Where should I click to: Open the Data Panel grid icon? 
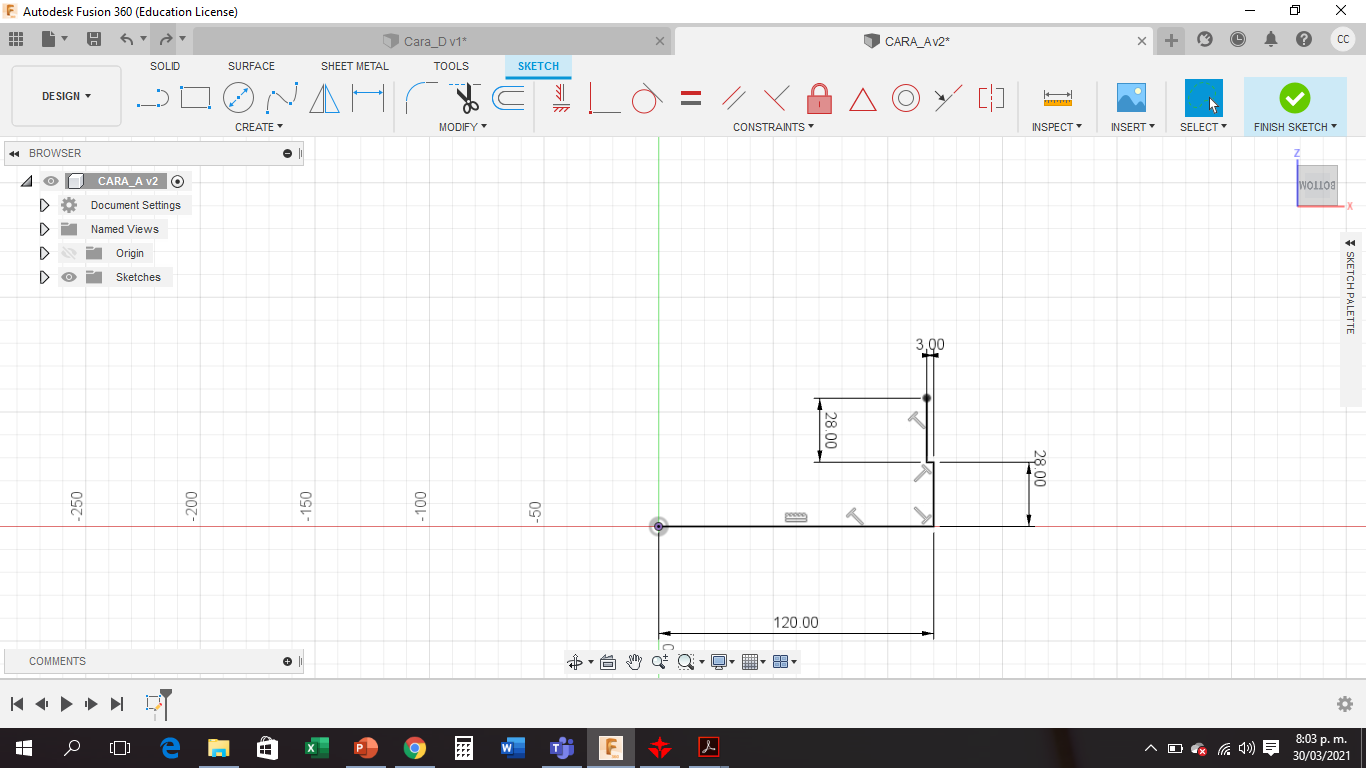coord(16,40)
